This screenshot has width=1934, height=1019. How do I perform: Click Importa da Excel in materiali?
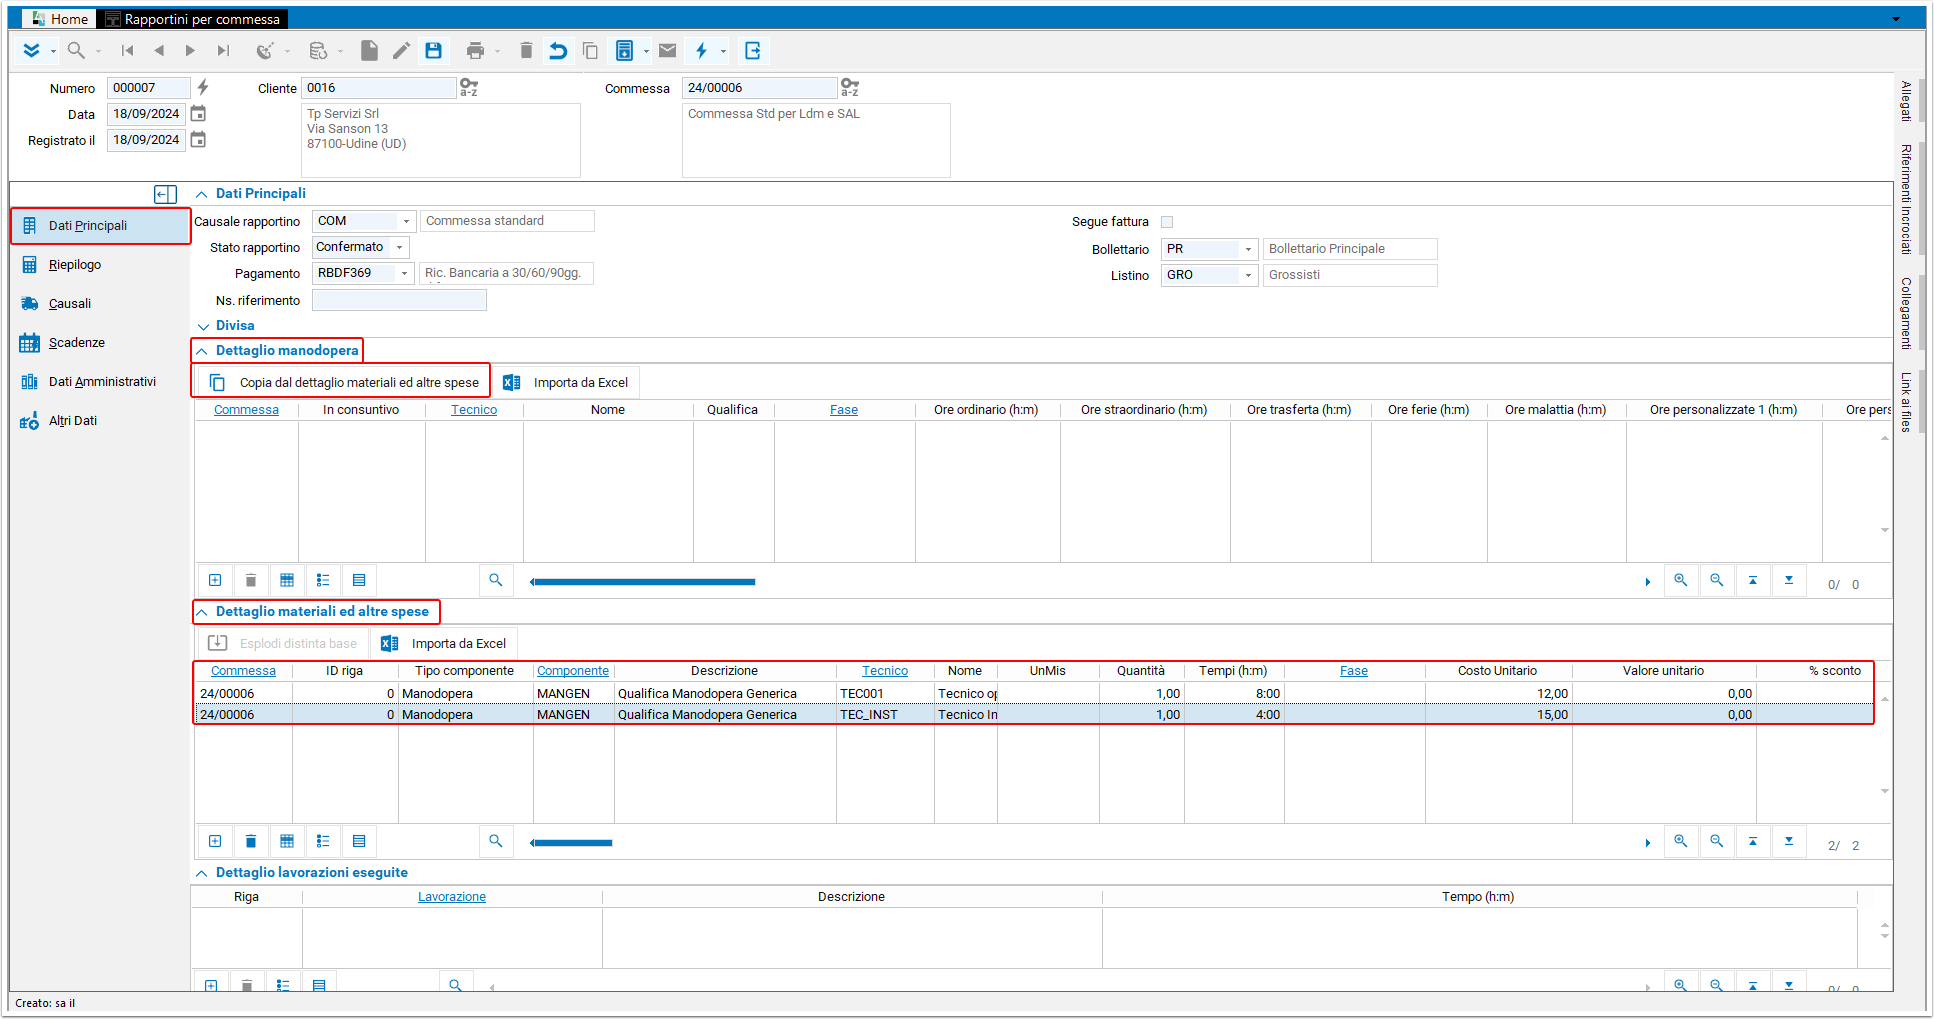444,644
